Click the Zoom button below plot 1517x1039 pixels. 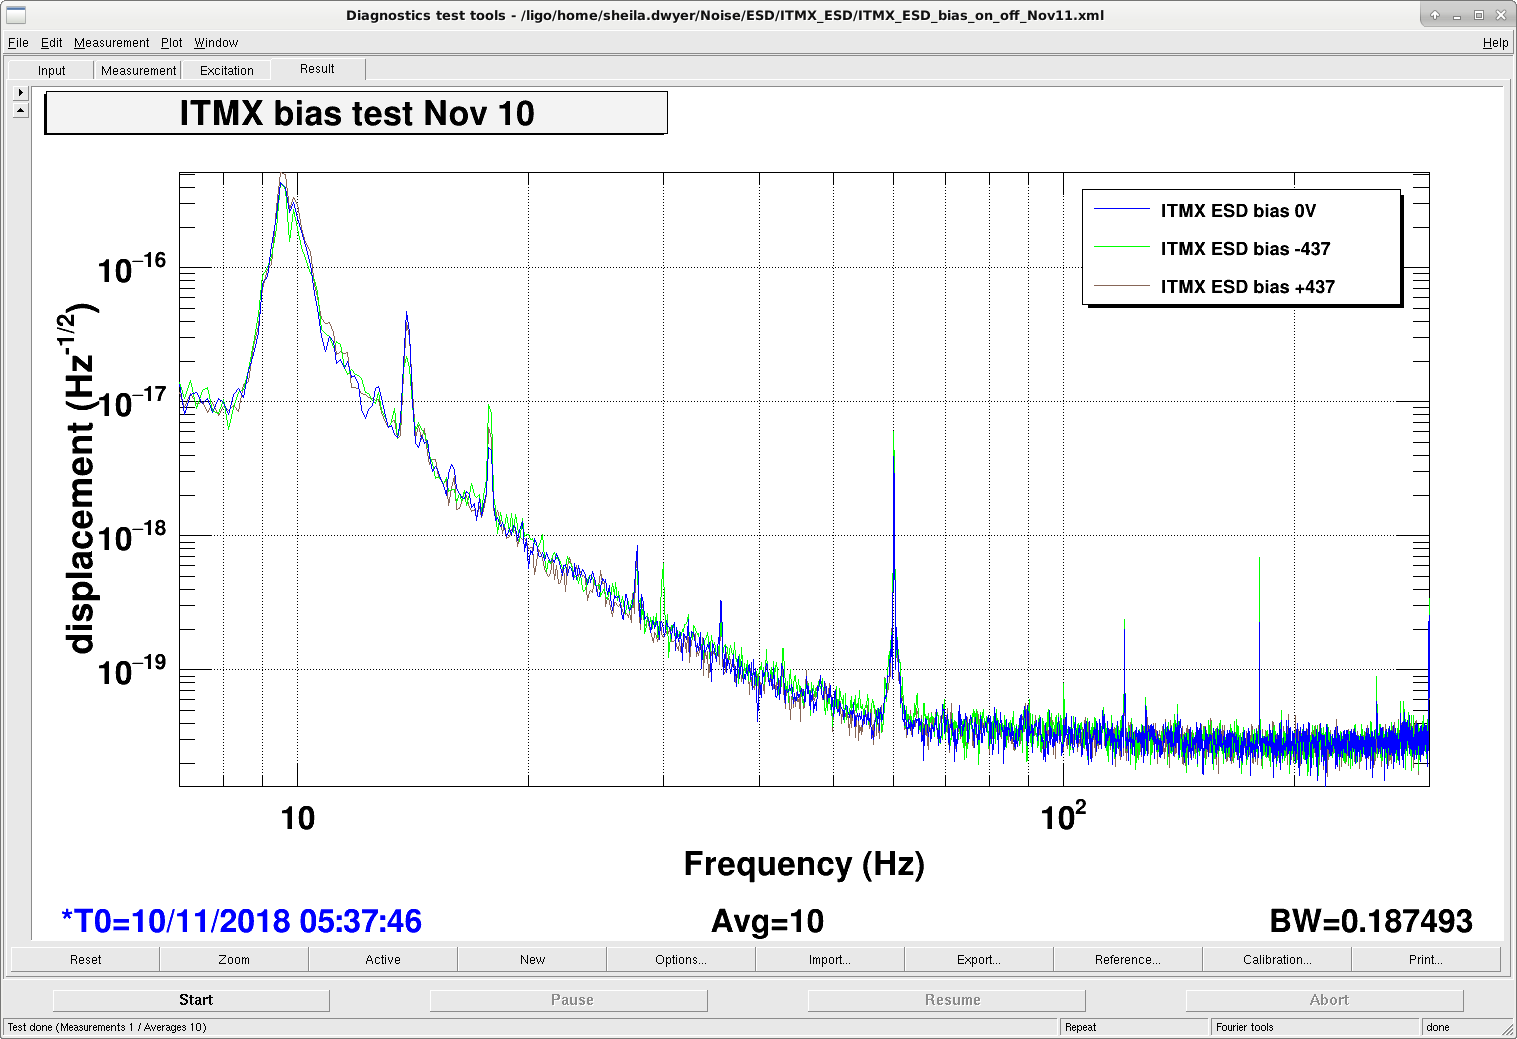(x=234, y=959)
